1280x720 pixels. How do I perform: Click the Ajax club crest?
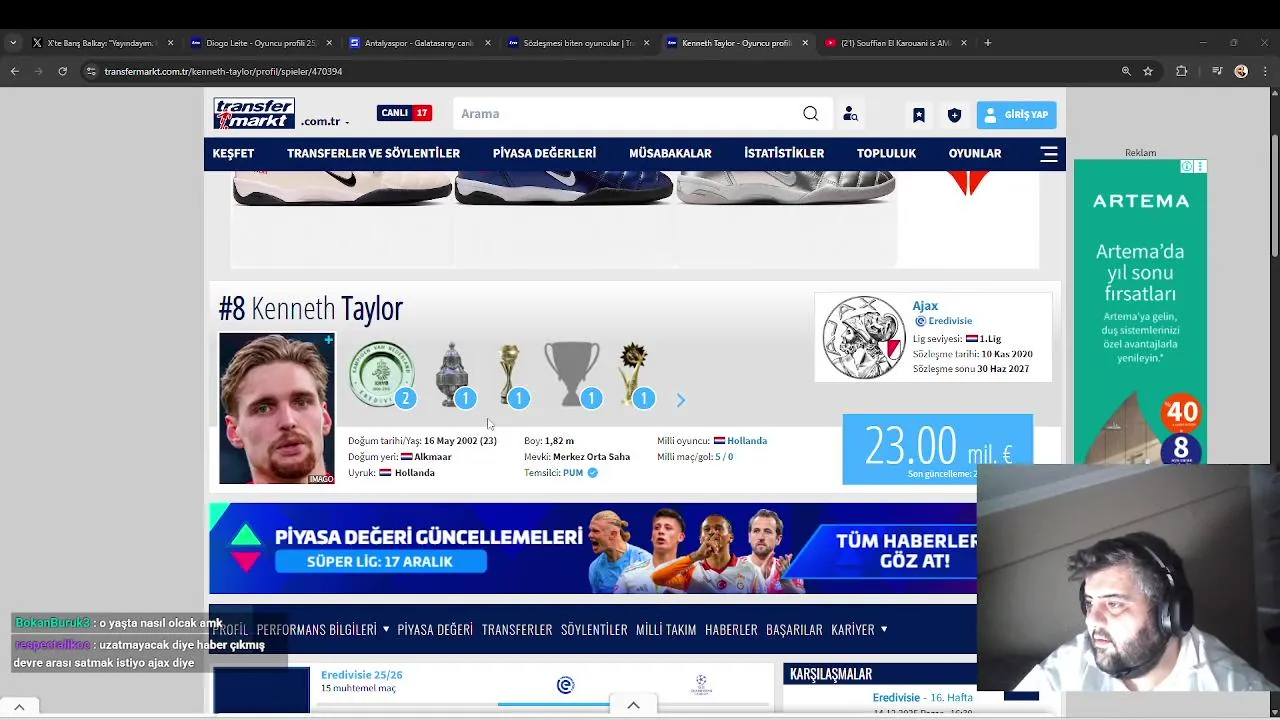pyautogui.click(x=864, y=337)
